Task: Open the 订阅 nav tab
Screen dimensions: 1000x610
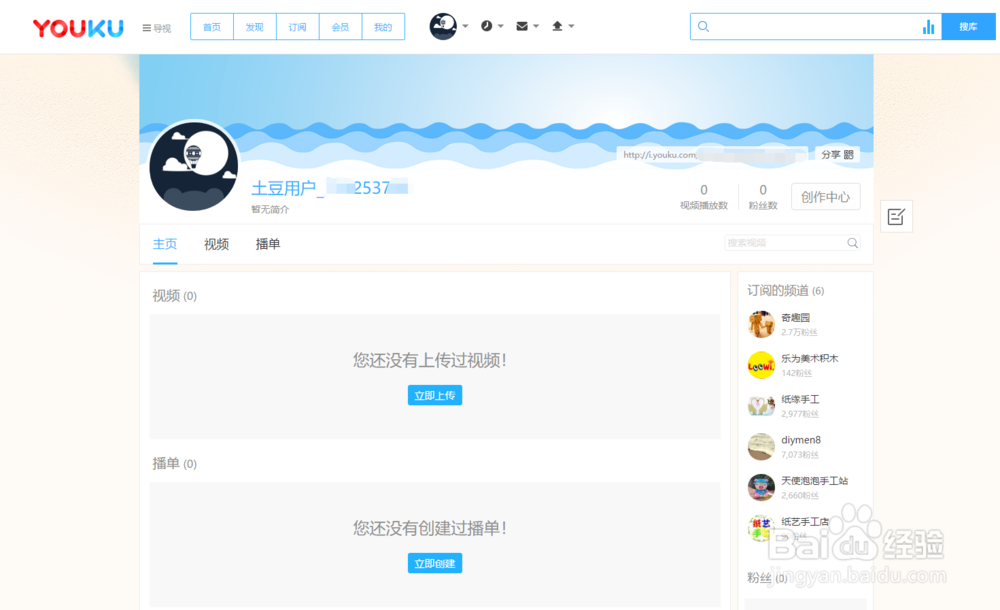Action: point(297,27)
